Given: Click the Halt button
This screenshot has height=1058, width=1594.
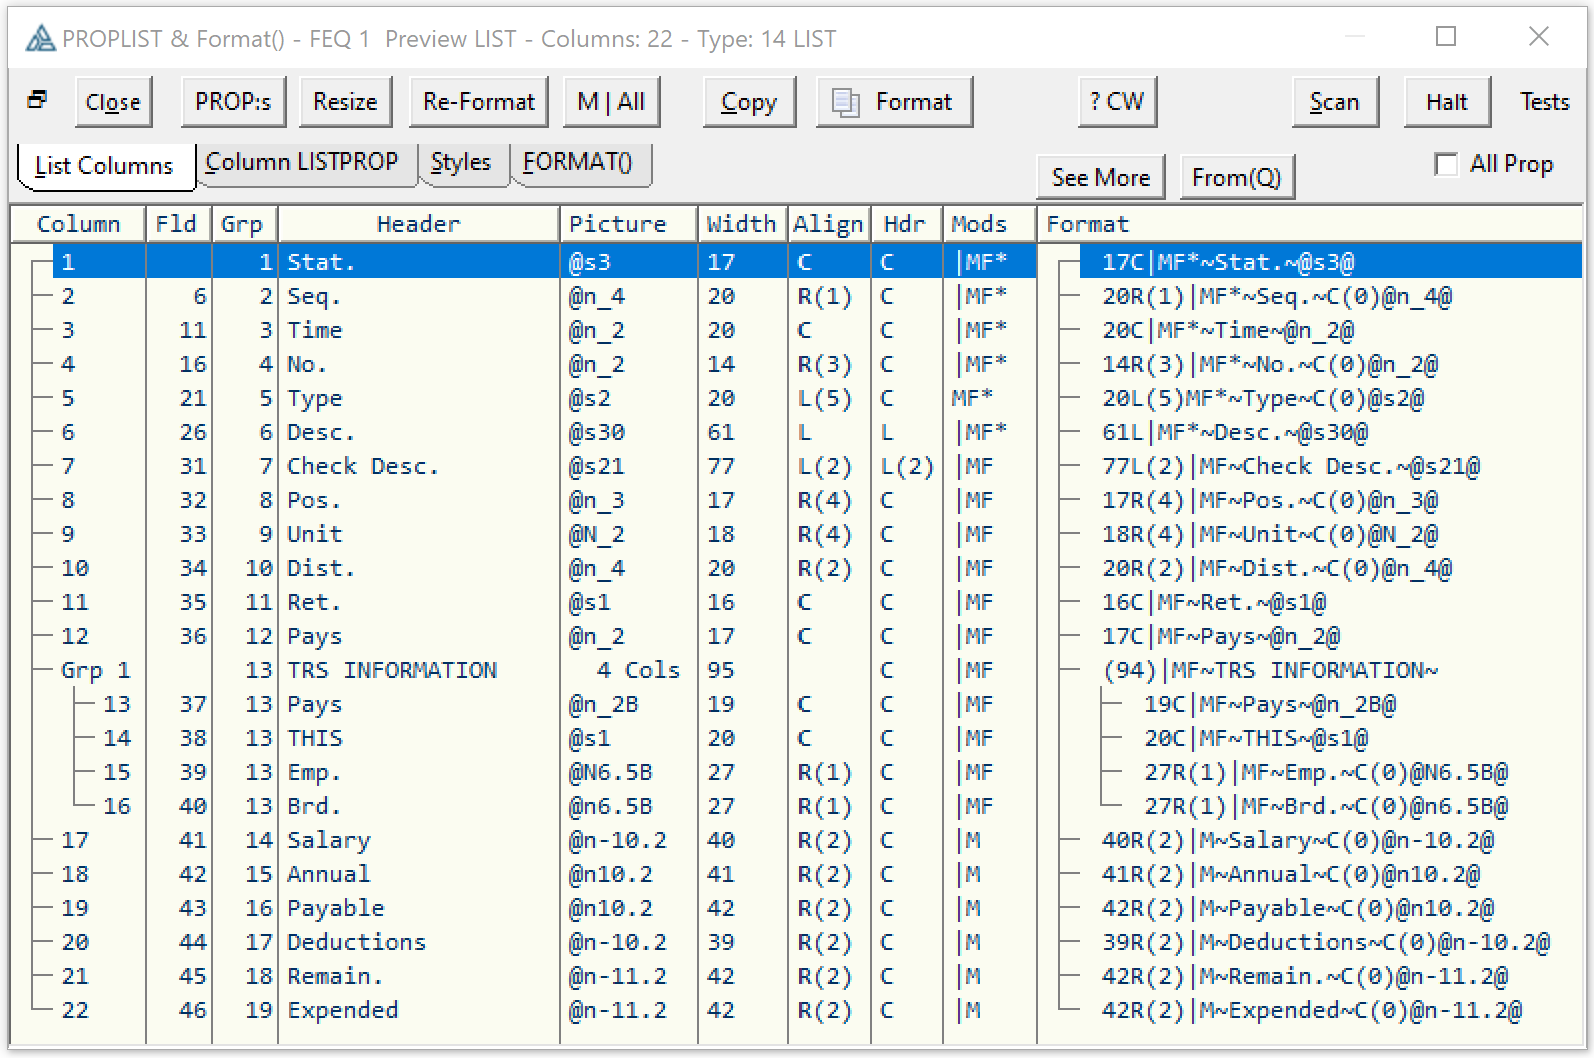Looking at the screenshot, I should point(1447,102).
